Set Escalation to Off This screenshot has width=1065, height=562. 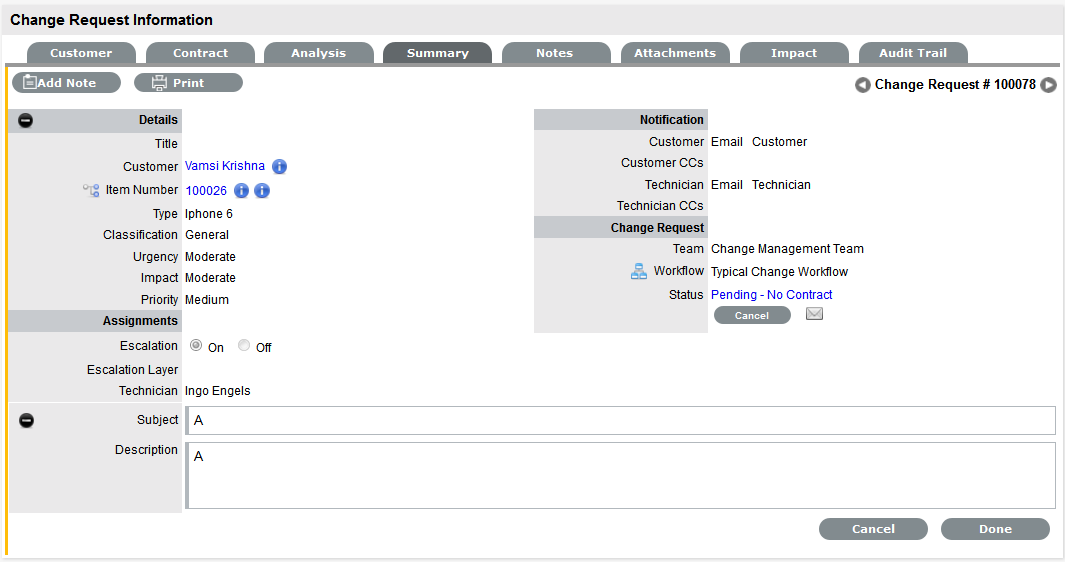[x=244, y=346]
